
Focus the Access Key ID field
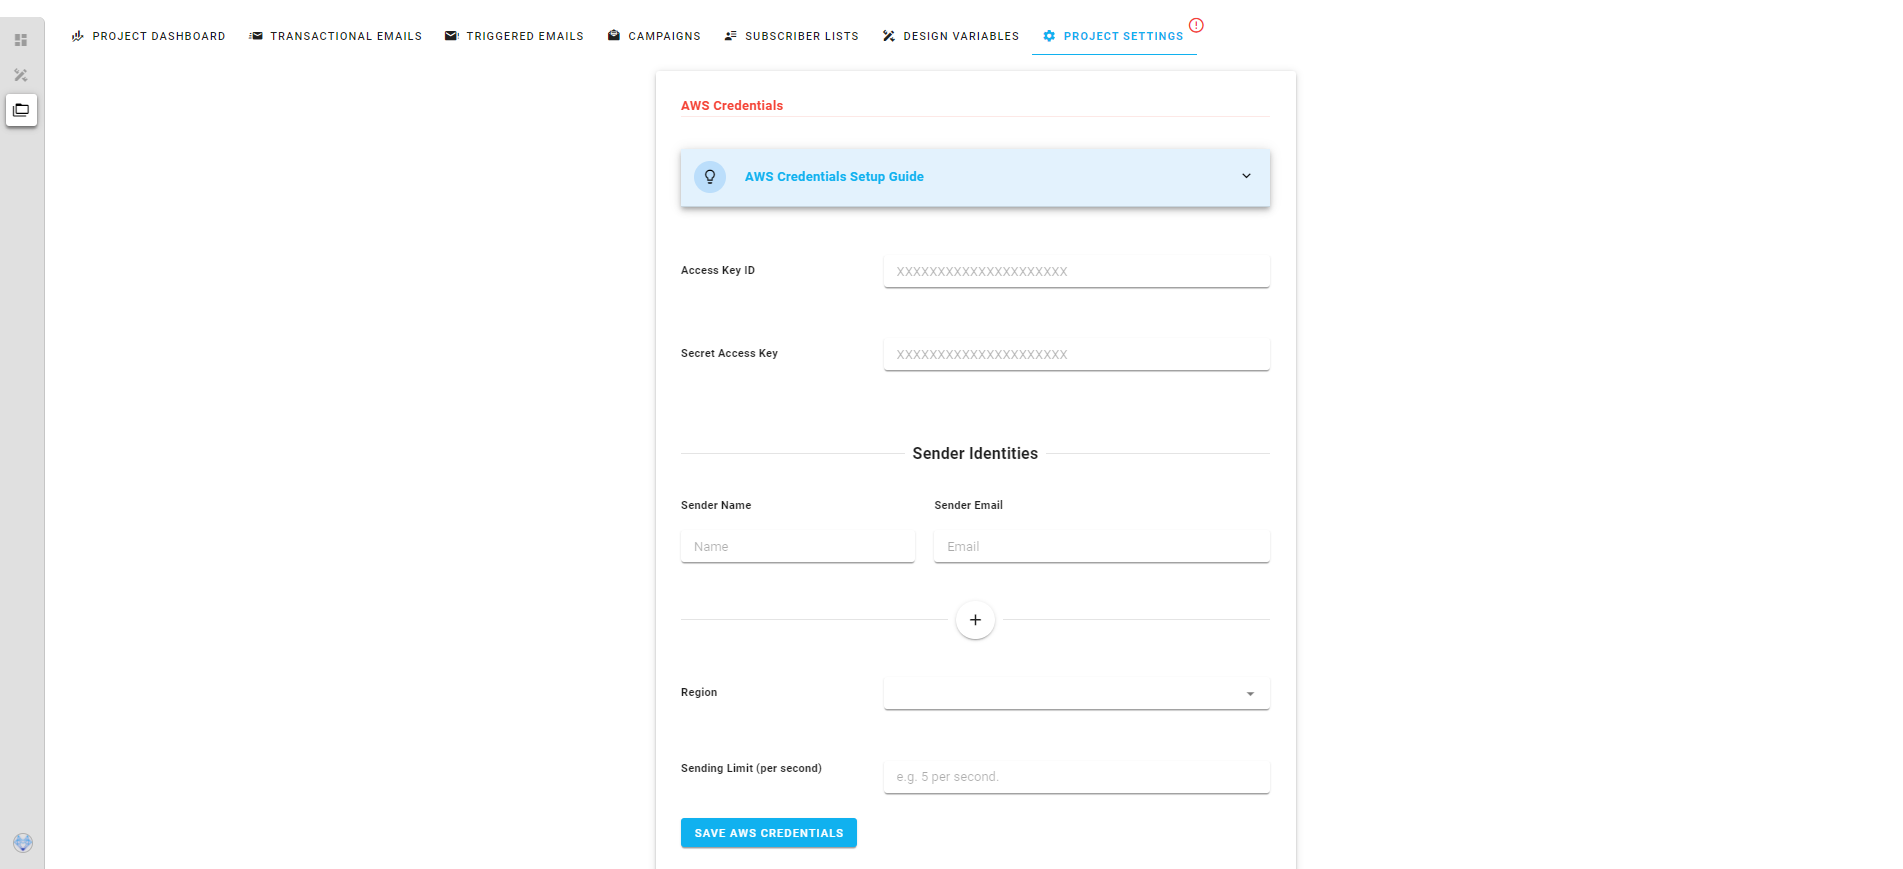(1076, 271)
